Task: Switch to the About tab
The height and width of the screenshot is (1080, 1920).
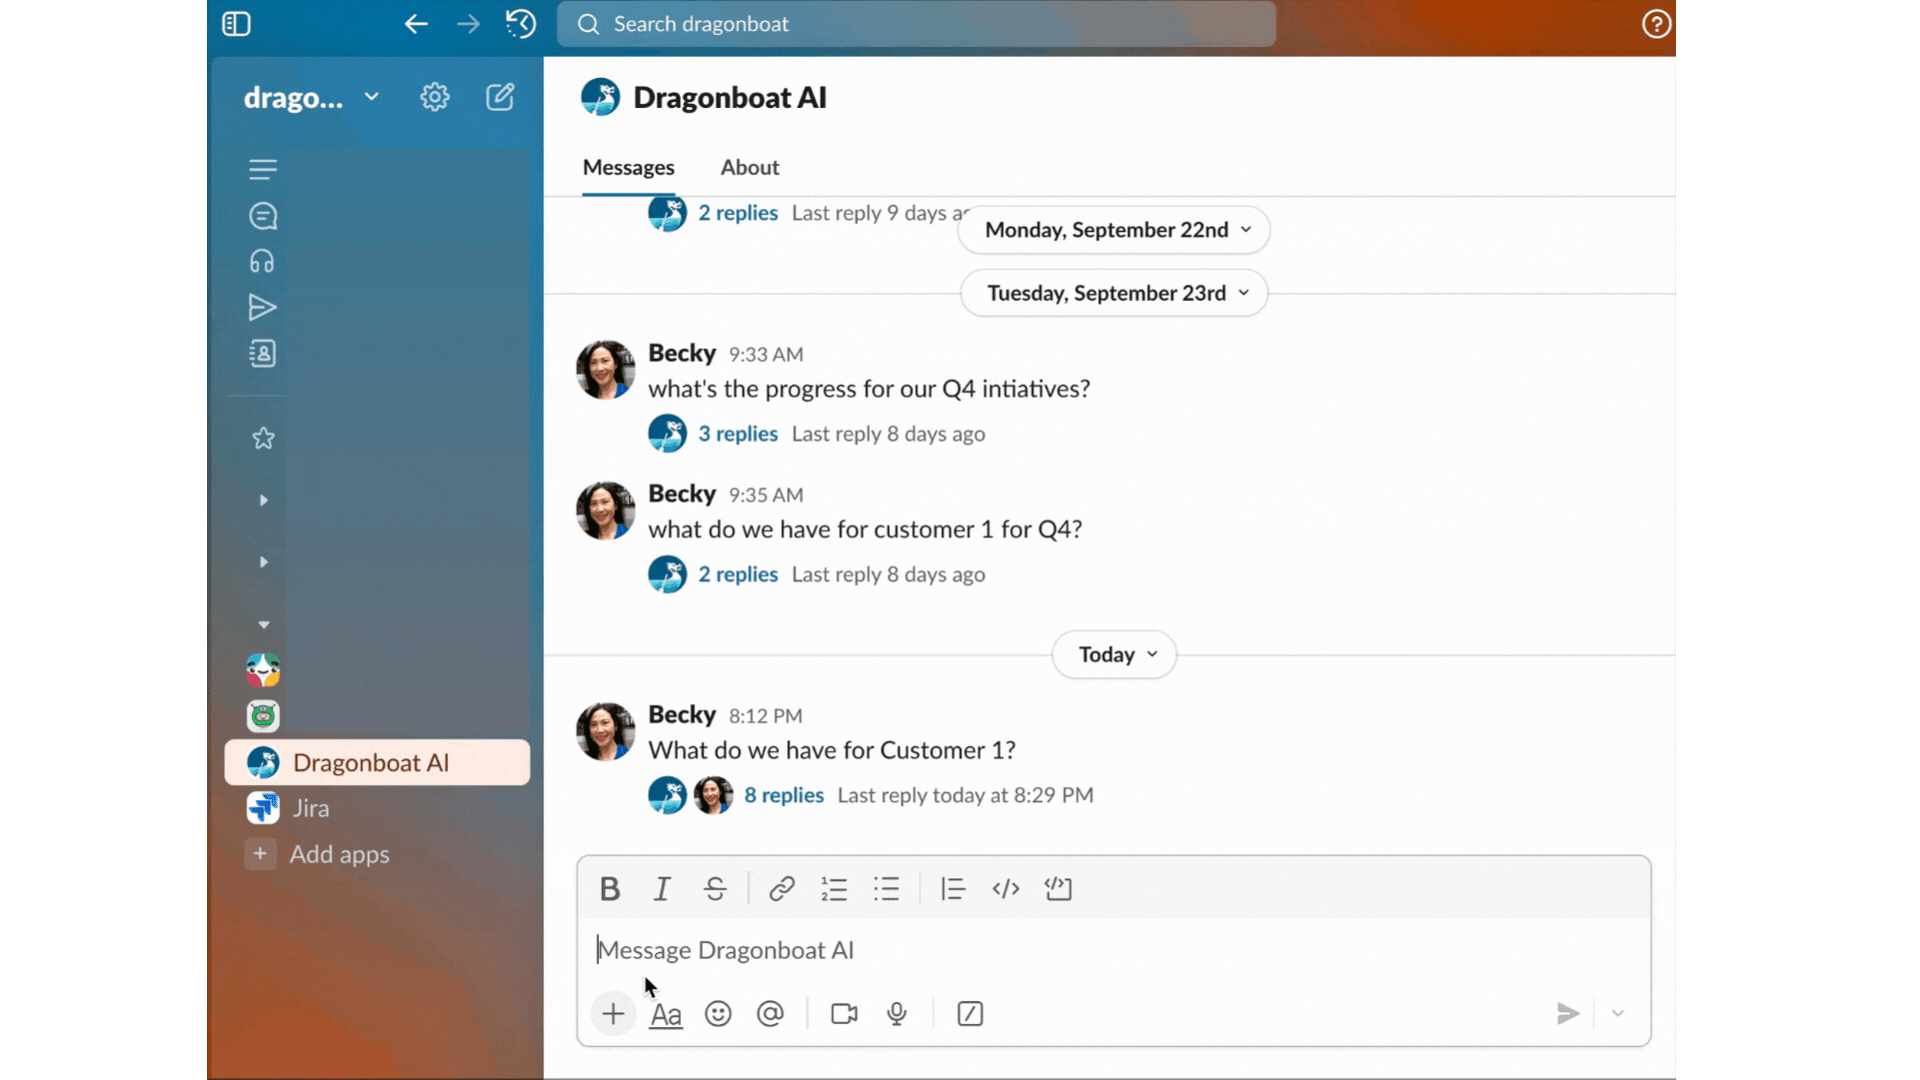Action: click(x=749, y=167)
